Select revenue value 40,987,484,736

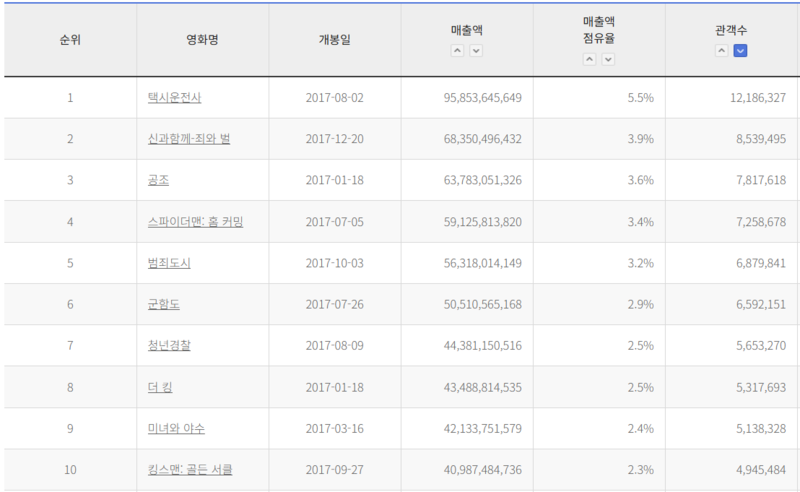[x=483, y=470]
